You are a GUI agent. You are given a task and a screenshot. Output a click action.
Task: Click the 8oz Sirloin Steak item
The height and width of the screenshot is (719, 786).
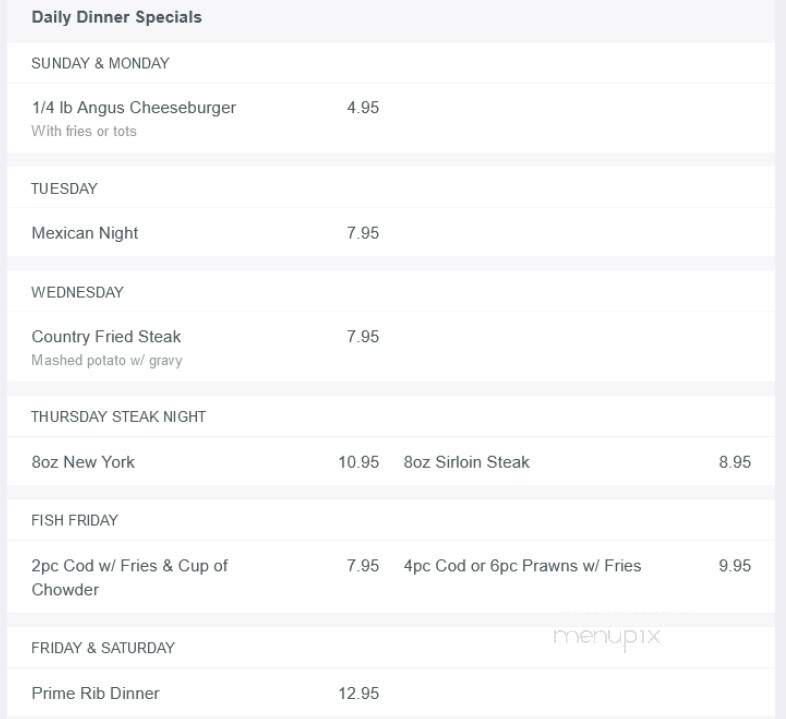pyautogui.click(x=467, y=462)
